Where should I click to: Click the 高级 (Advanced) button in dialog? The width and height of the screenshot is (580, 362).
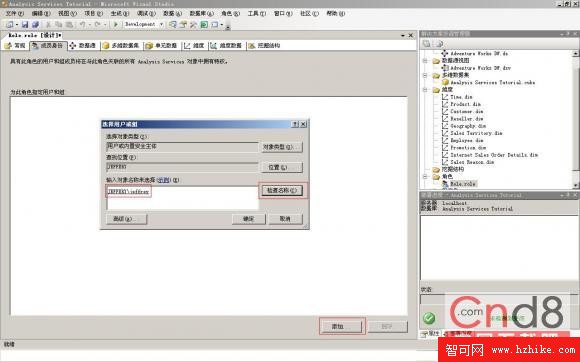(127, 219)
